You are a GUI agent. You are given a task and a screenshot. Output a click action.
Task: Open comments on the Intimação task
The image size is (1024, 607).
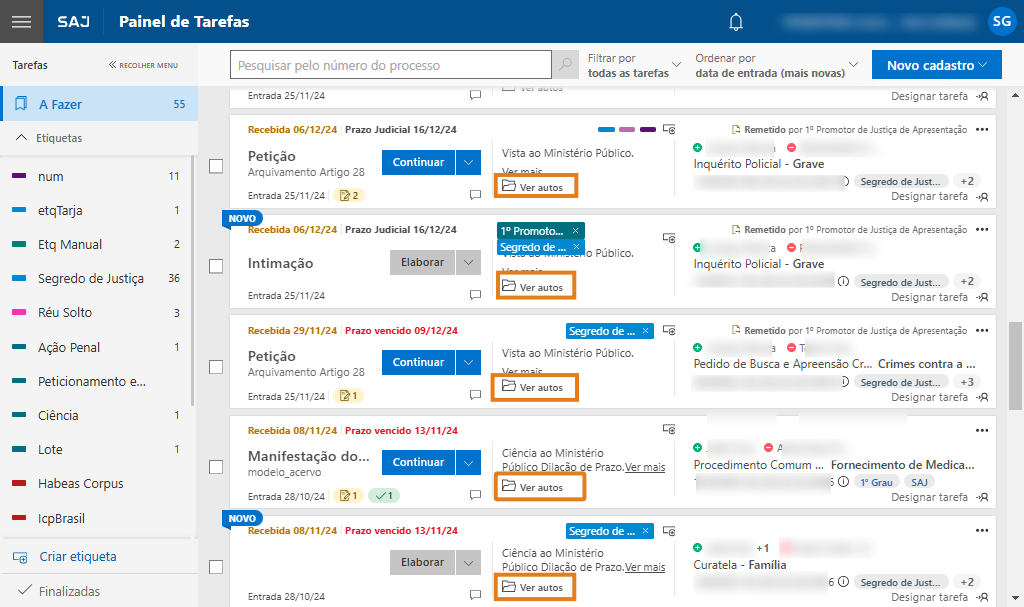coord(476,296)
